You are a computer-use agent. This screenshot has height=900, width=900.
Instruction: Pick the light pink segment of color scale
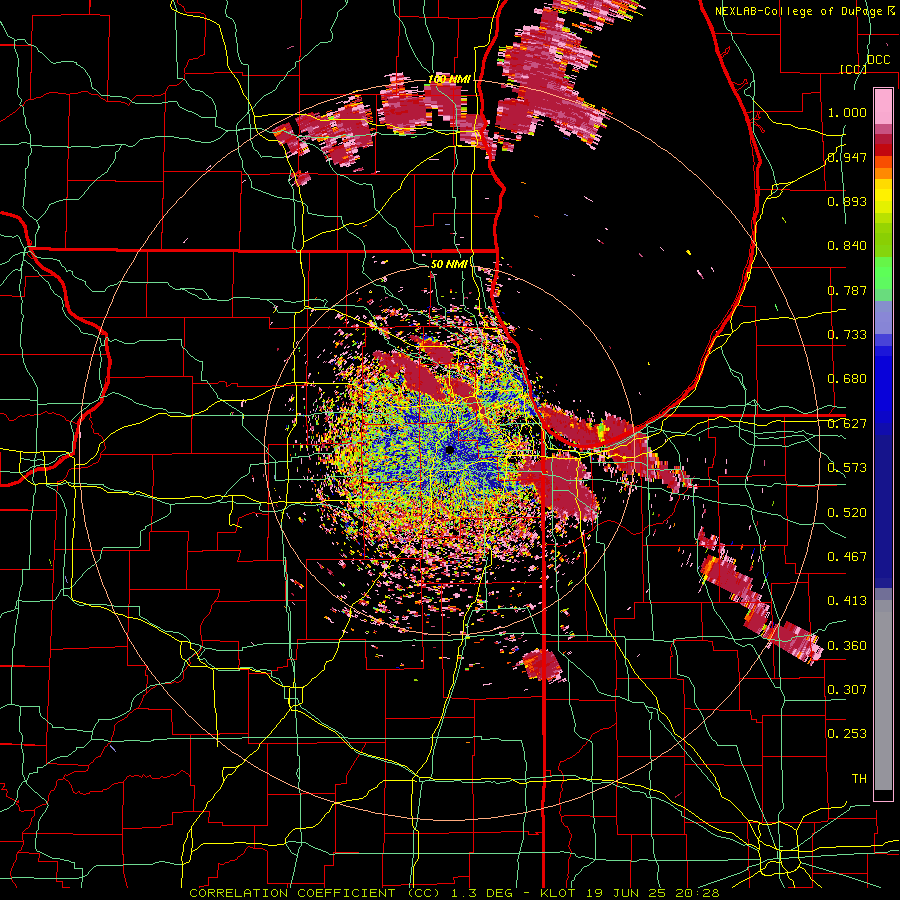tap(883, 107)
